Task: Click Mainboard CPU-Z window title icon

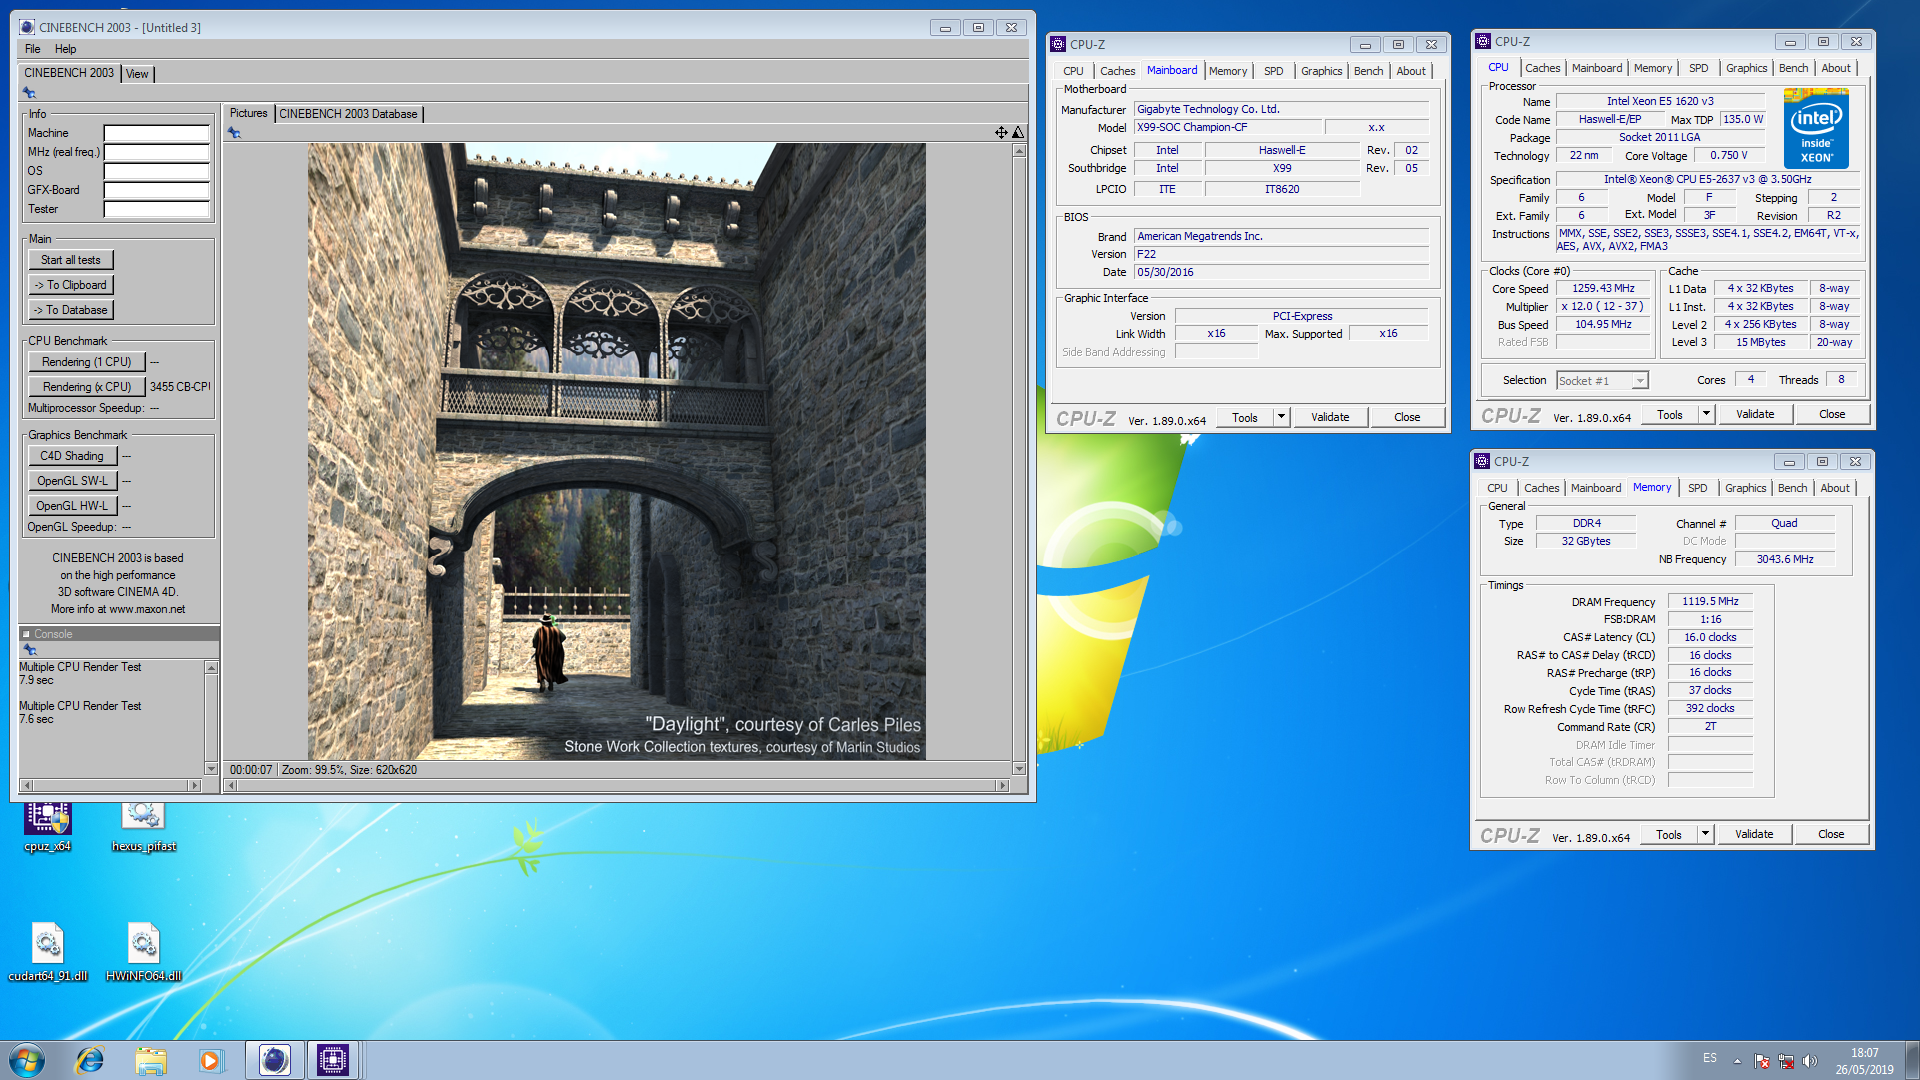Action: 1058,44
